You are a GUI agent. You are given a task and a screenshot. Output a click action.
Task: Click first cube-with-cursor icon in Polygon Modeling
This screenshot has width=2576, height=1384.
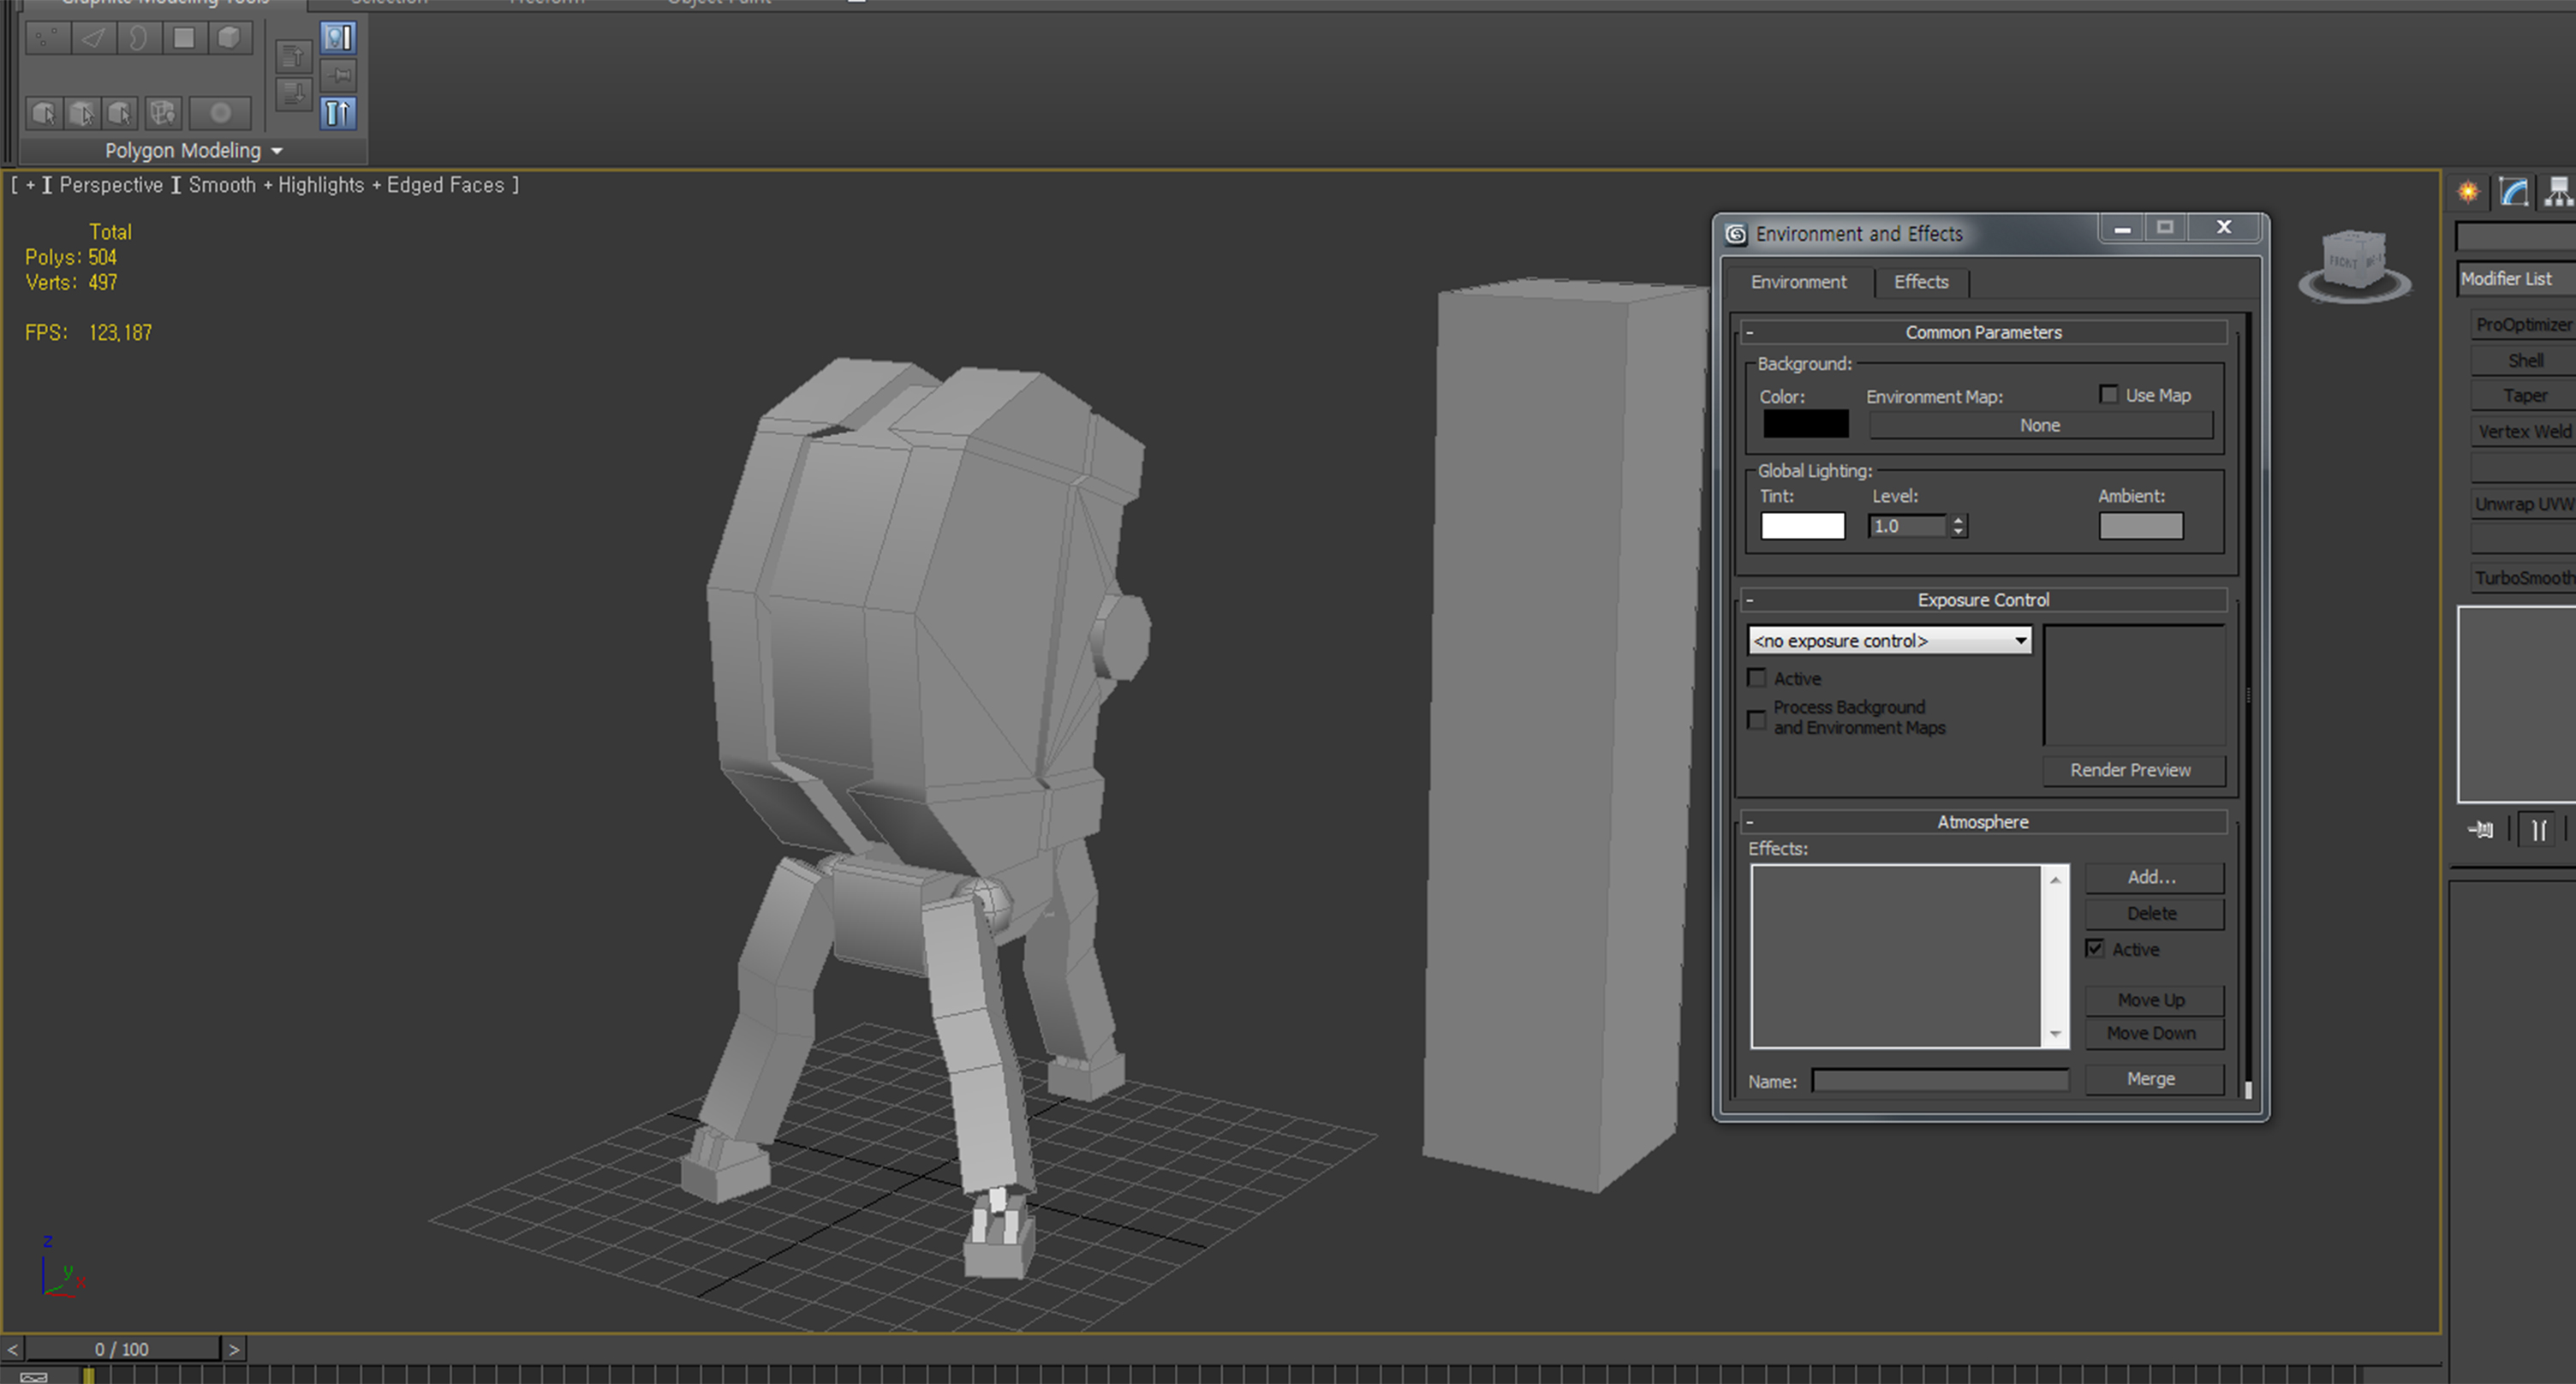(44, 113)
